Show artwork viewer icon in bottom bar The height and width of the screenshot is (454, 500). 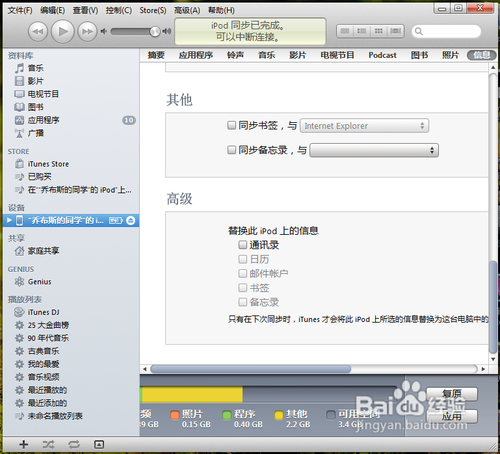99,444
